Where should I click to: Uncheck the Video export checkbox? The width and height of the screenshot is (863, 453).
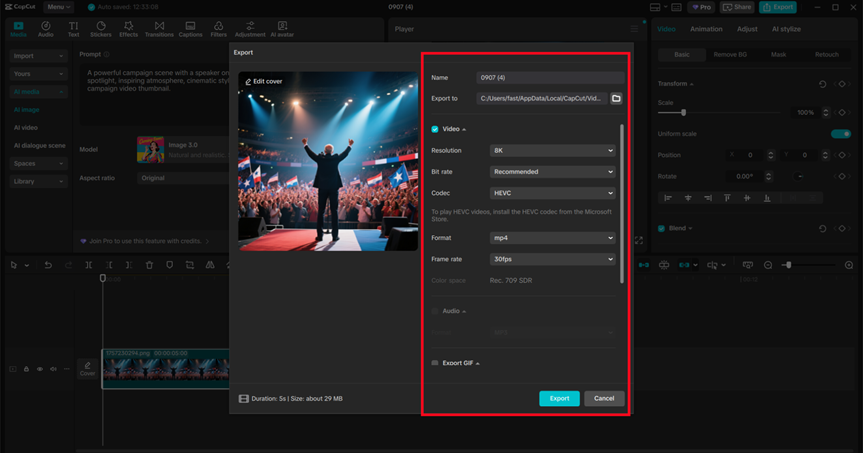tap(435, 129)
